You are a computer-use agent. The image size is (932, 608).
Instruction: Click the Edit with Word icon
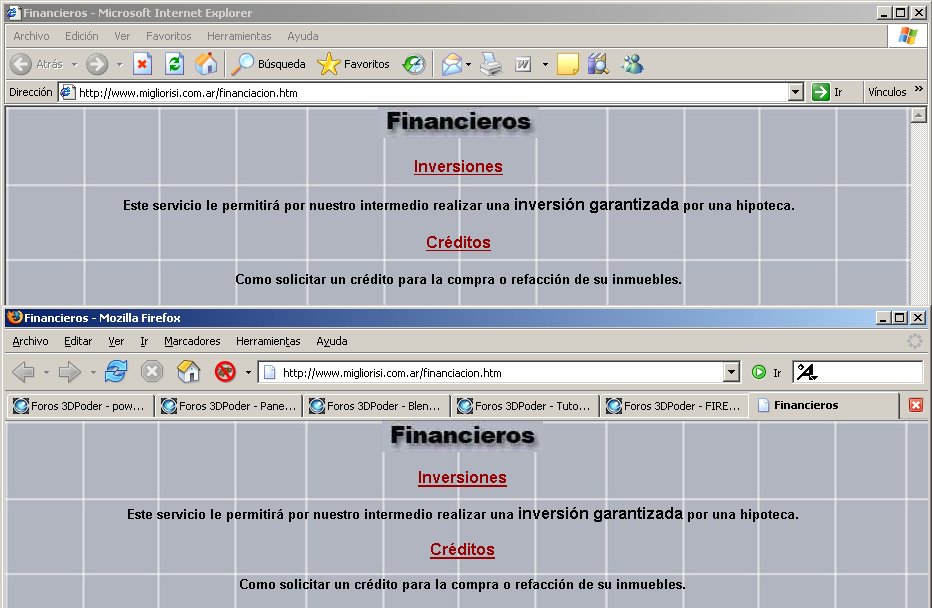(x=523, y=64)
